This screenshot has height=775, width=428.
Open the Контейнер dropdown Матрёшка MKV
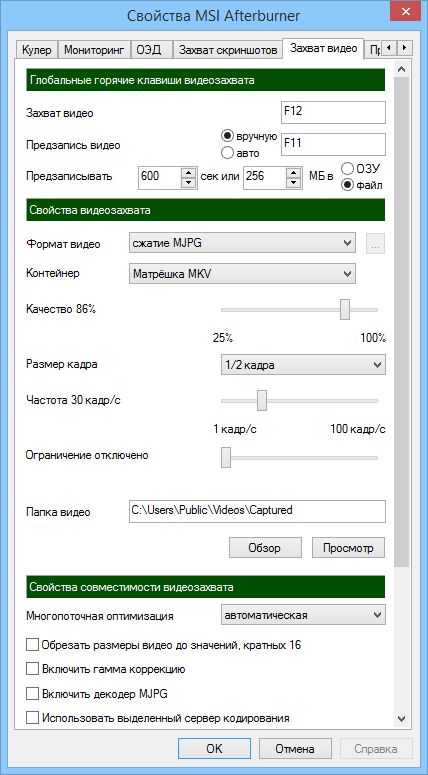click(242, 274)
